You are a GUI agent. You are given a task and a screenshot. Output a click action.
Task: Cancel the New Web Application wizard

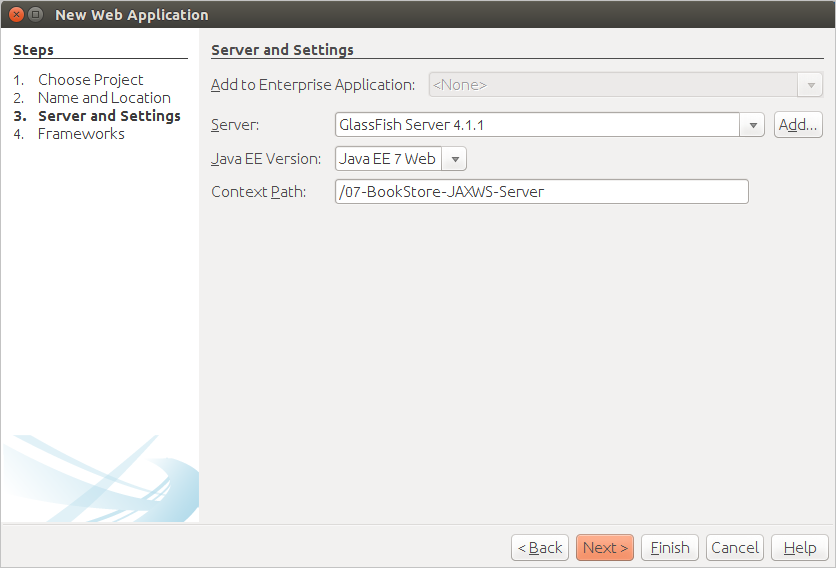(x=735, y=548)
